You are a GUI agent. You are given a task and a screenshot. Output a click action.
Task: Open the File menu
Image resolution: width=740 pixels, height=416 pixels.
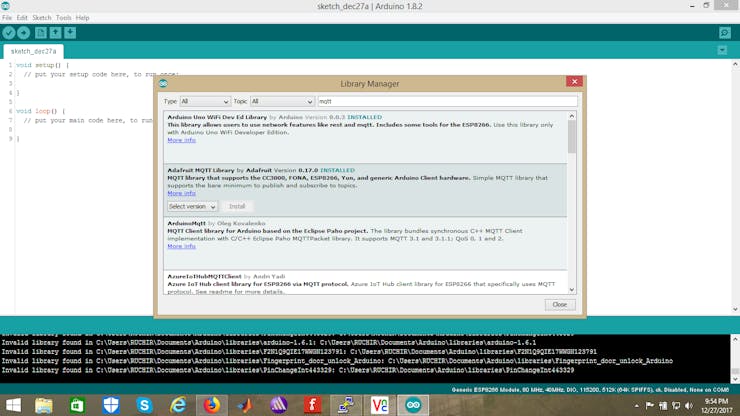[7, 17]
